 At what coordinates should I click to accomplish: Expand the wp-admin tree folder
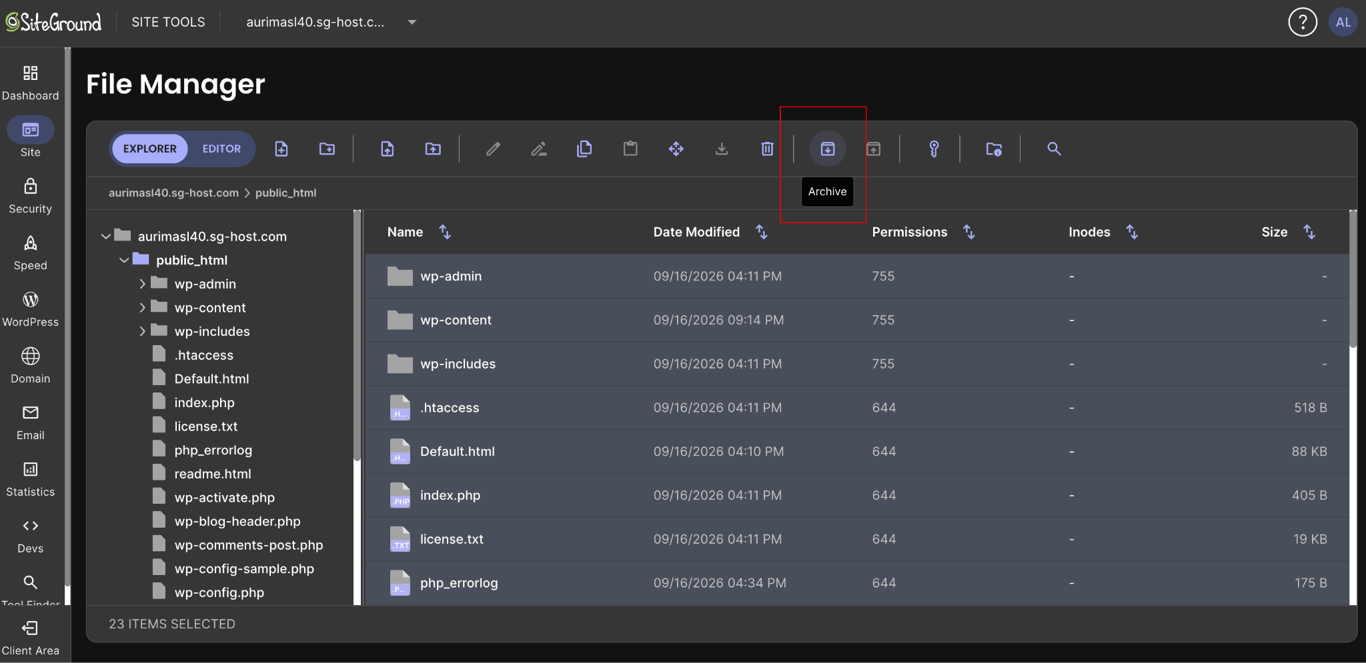point(142,284)
